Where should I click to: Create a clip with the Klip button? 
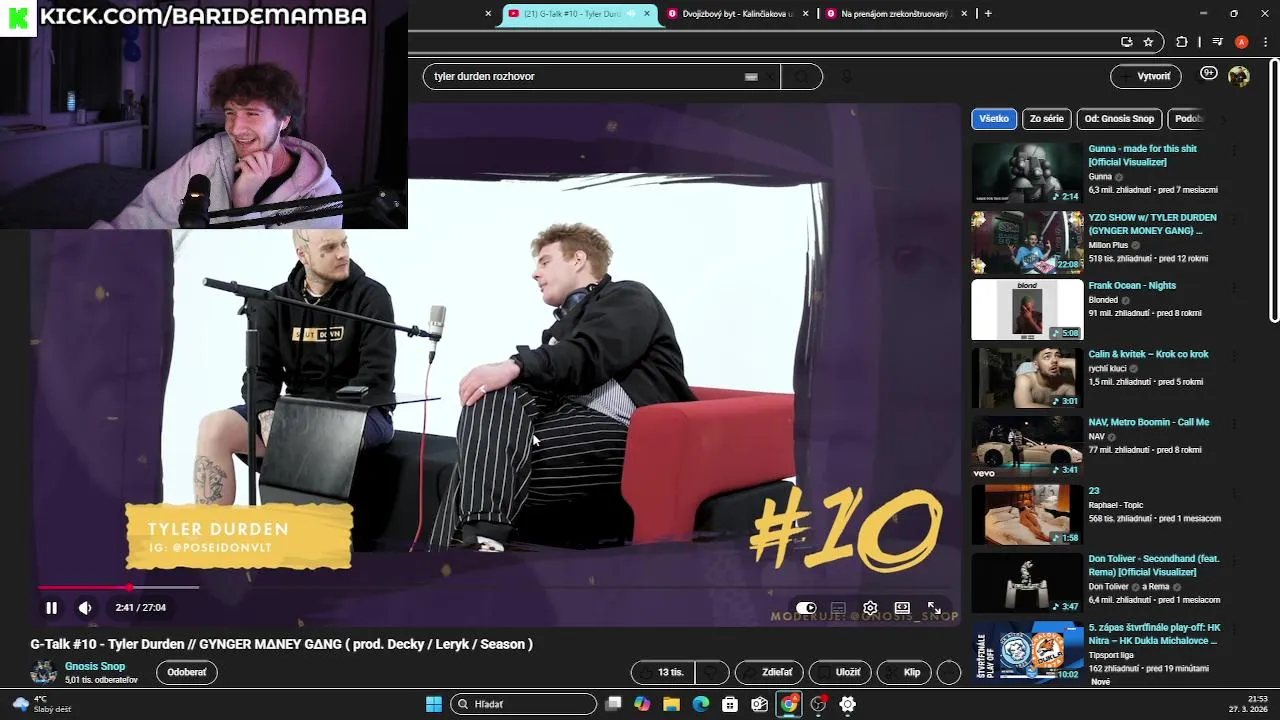904,672
